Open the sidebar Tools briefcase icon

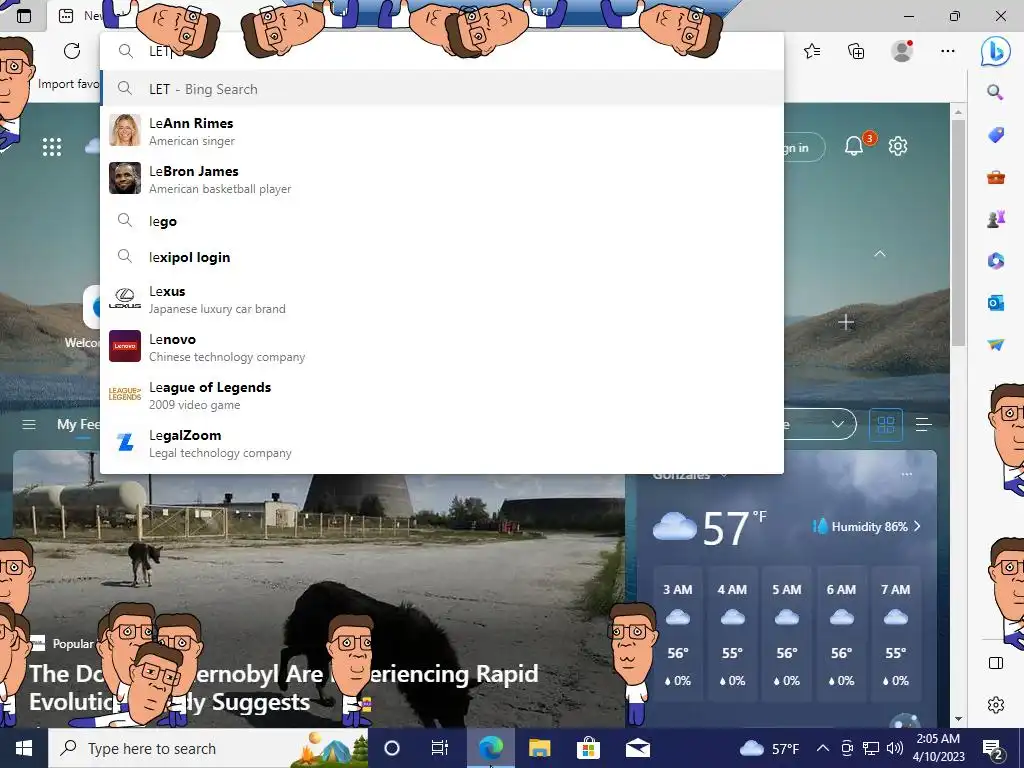point(995,177)
